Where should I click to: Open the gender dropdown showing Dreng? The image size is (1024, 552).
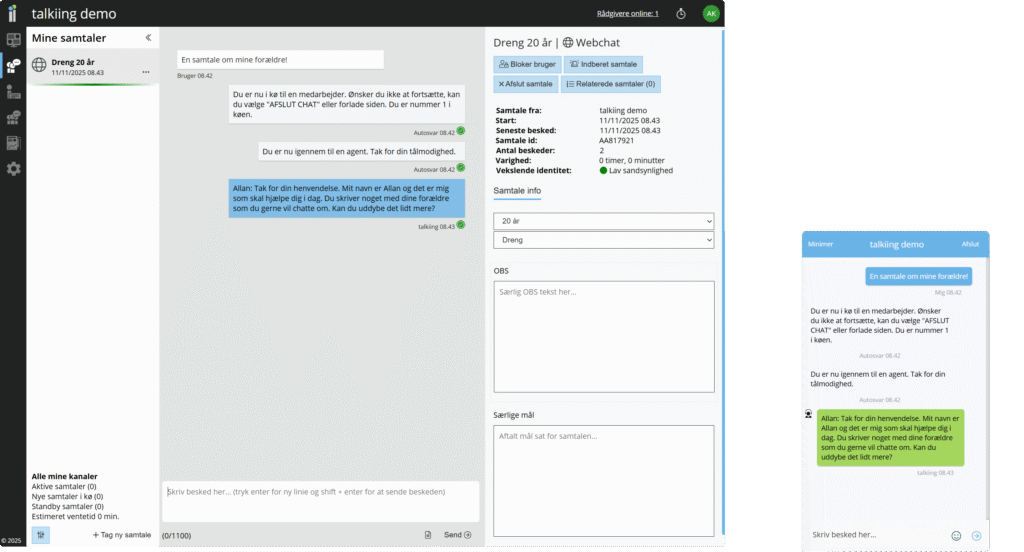(x=604, y=240)
